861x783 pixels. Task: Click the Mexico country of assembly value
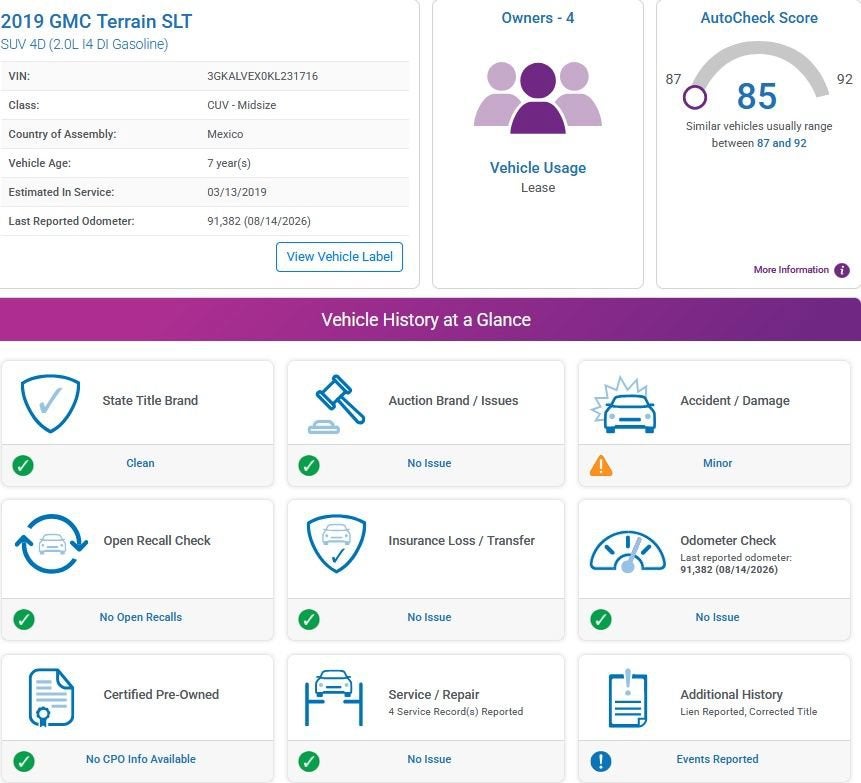click(225, 134)
